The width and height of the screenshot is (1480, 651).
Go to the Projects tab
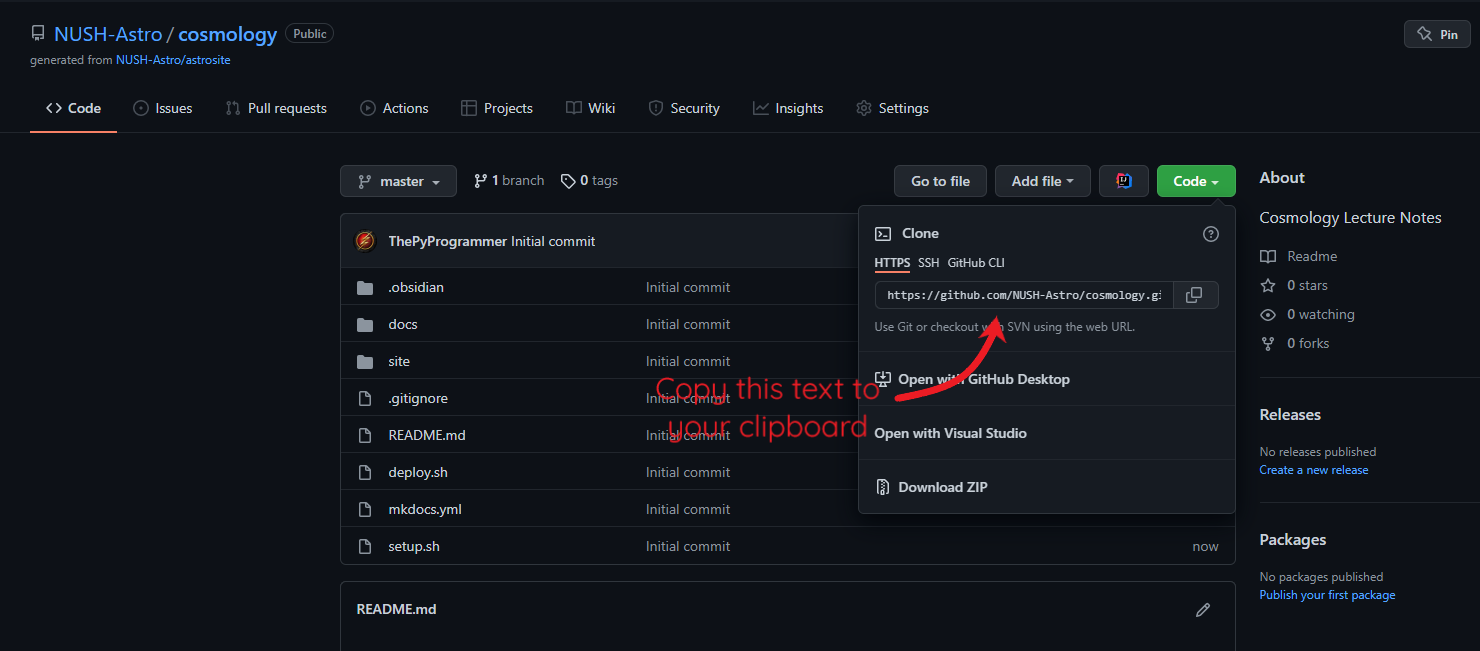point(496,108)
